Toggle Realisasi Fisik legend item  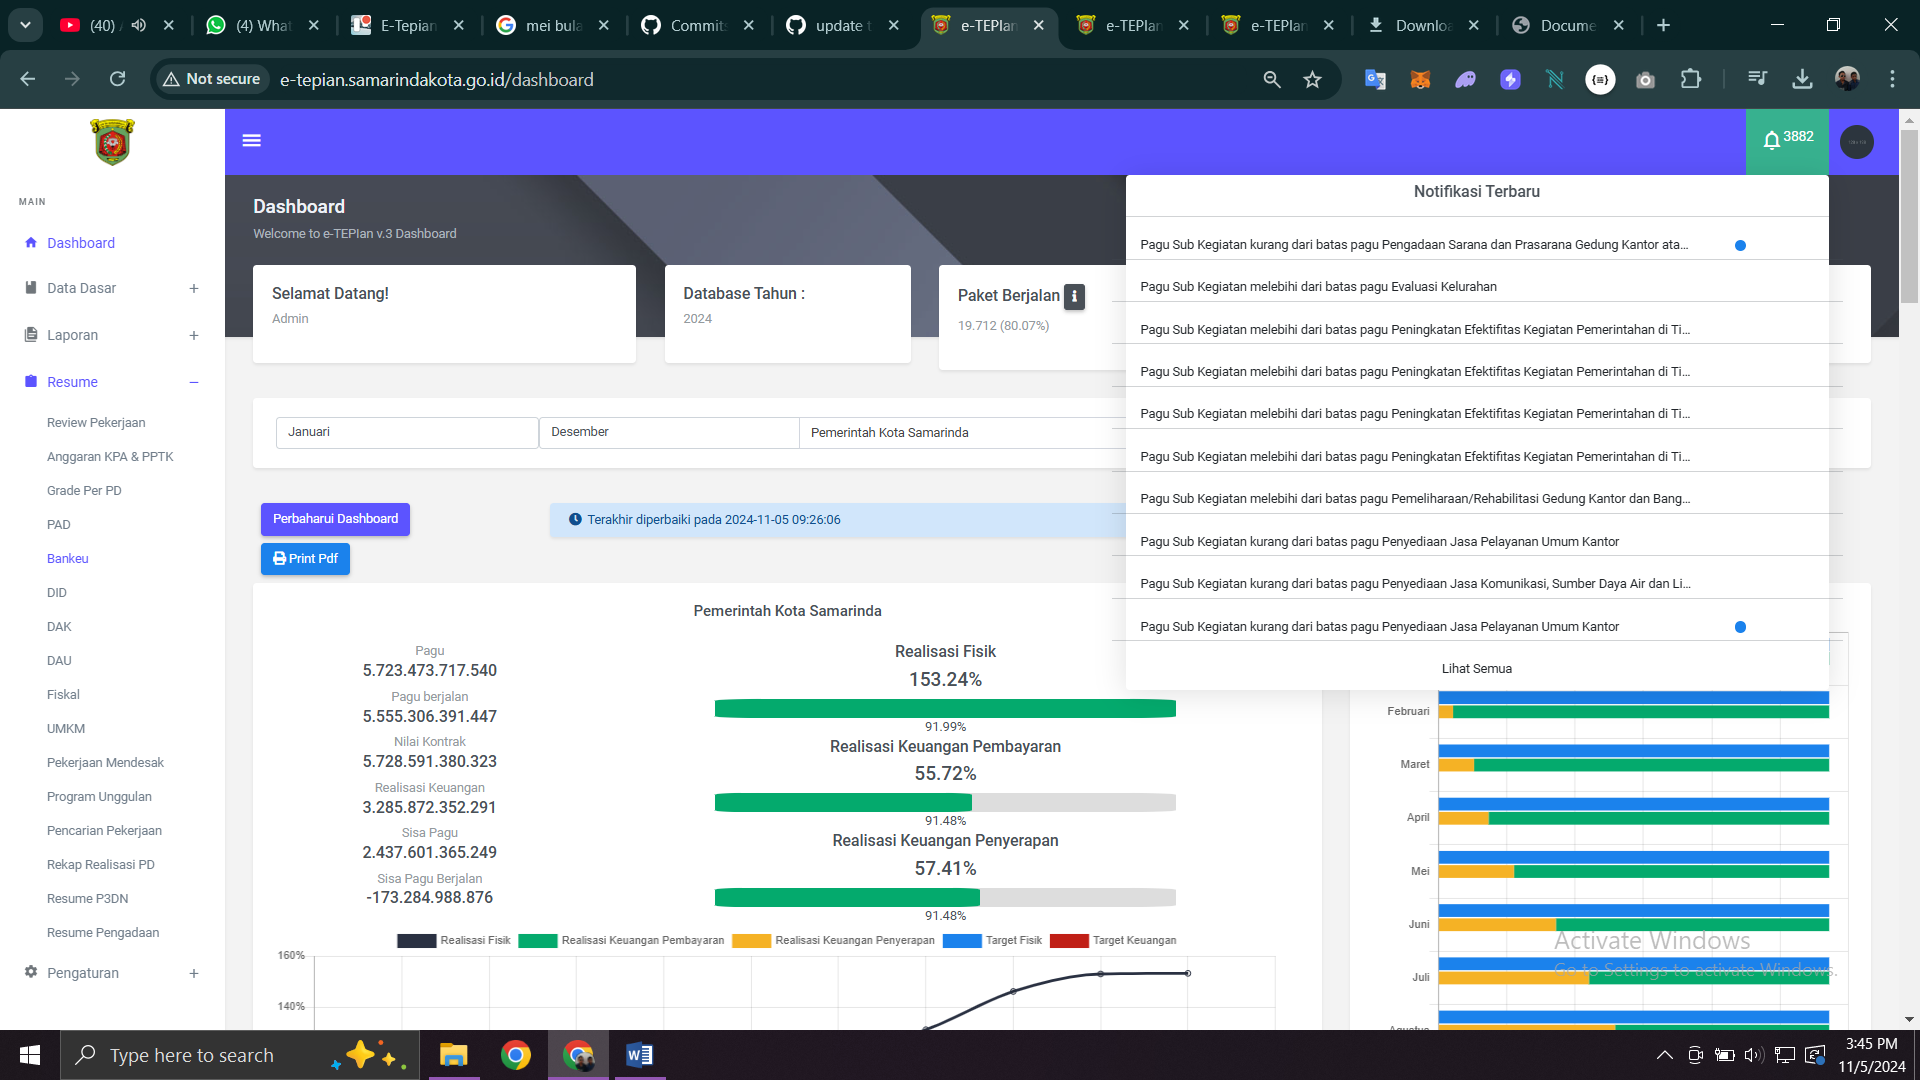click(x=454, y=941)
